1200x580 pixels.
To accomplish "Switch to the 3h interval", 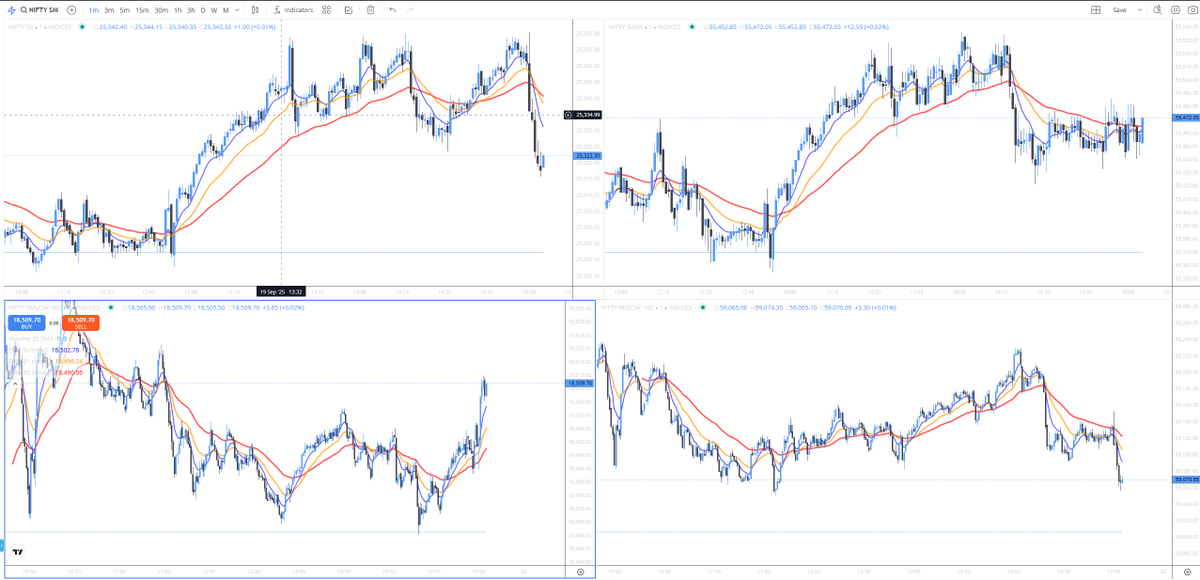I will pyautogui.click(x=191, y=10).
